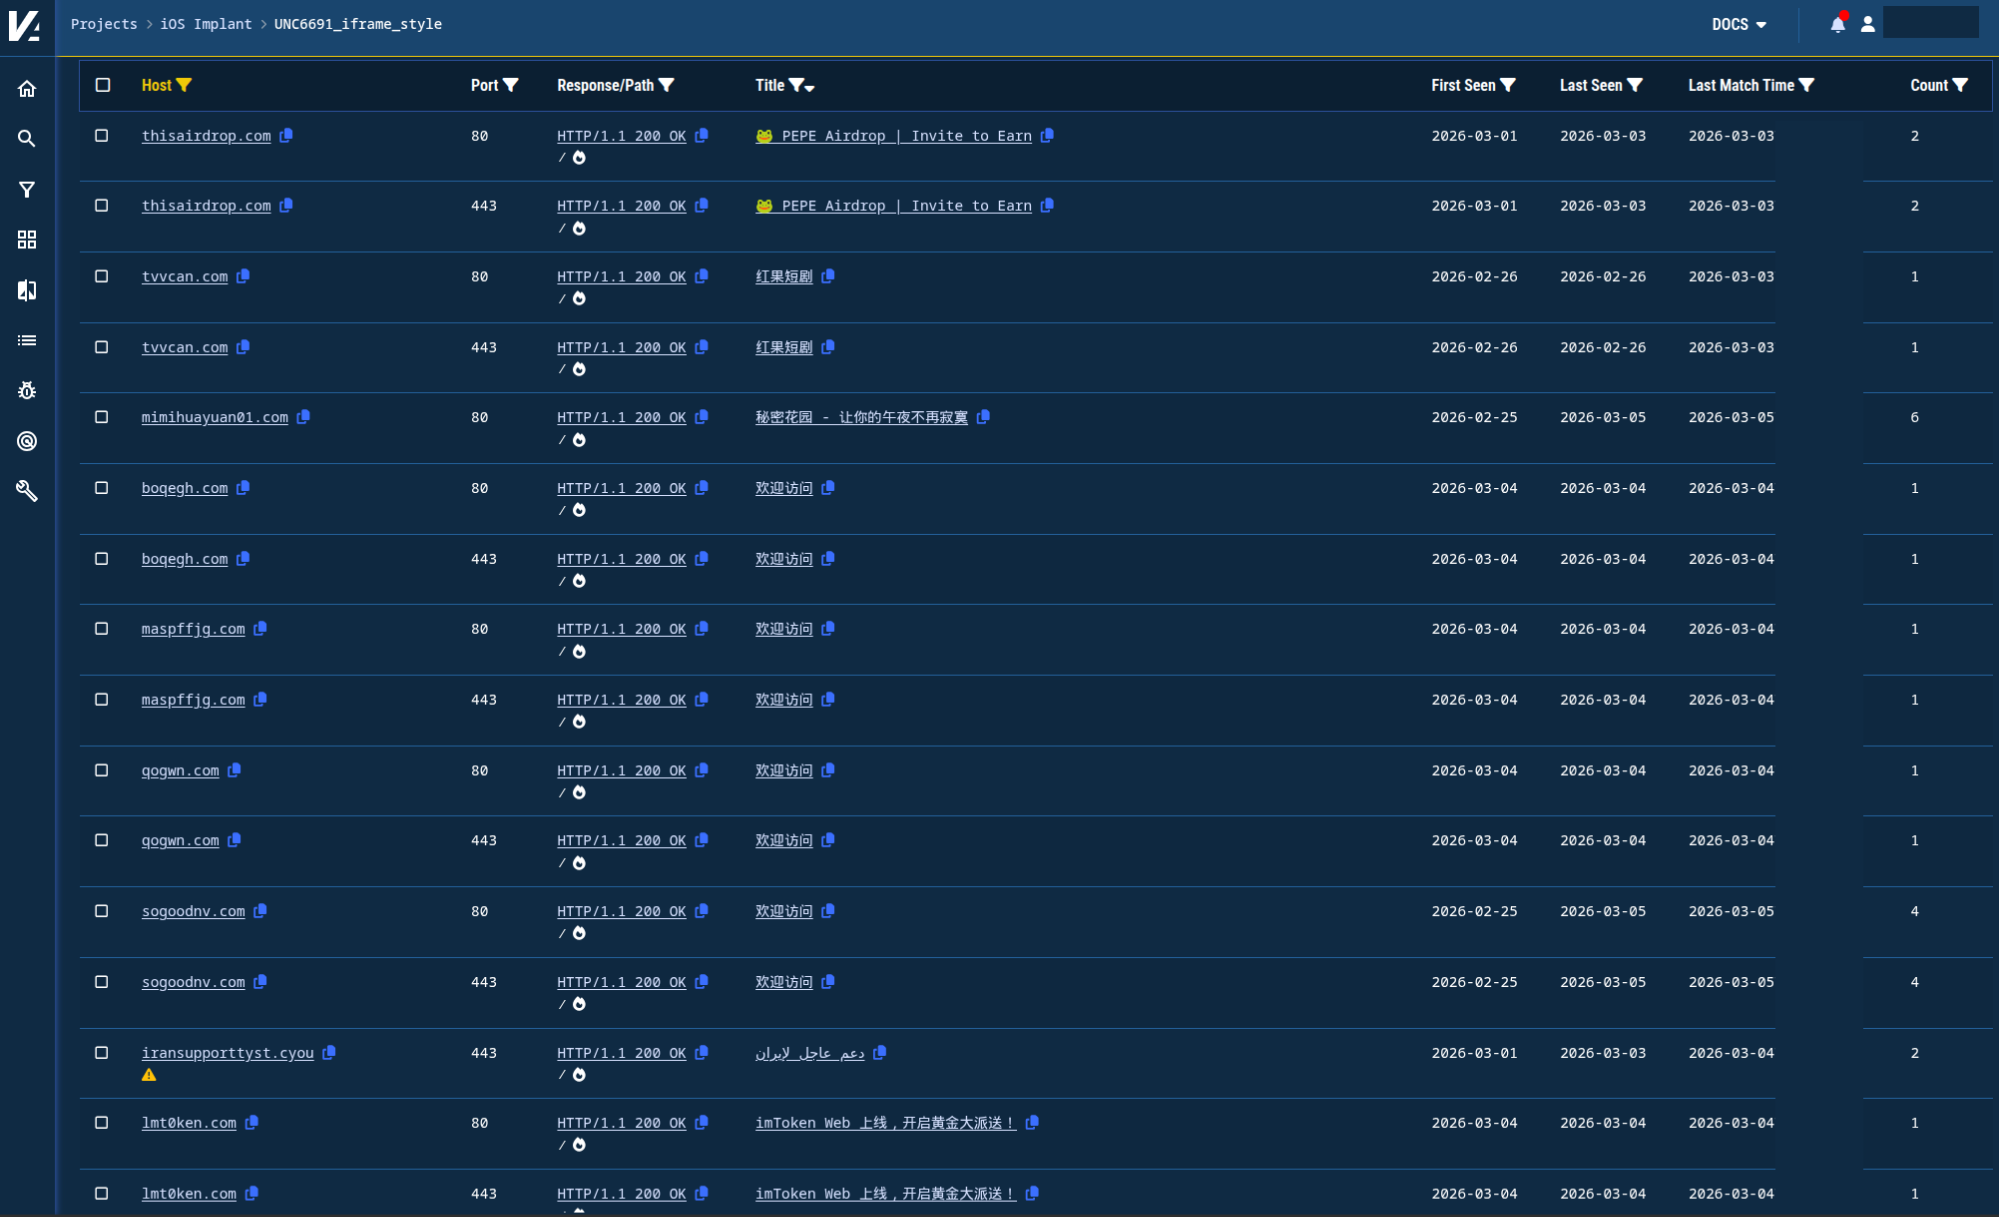Select the iransupporttyst.cyou row checkbox
Viewport: 1999px width, 1217px height.
tap(102, 1052)
